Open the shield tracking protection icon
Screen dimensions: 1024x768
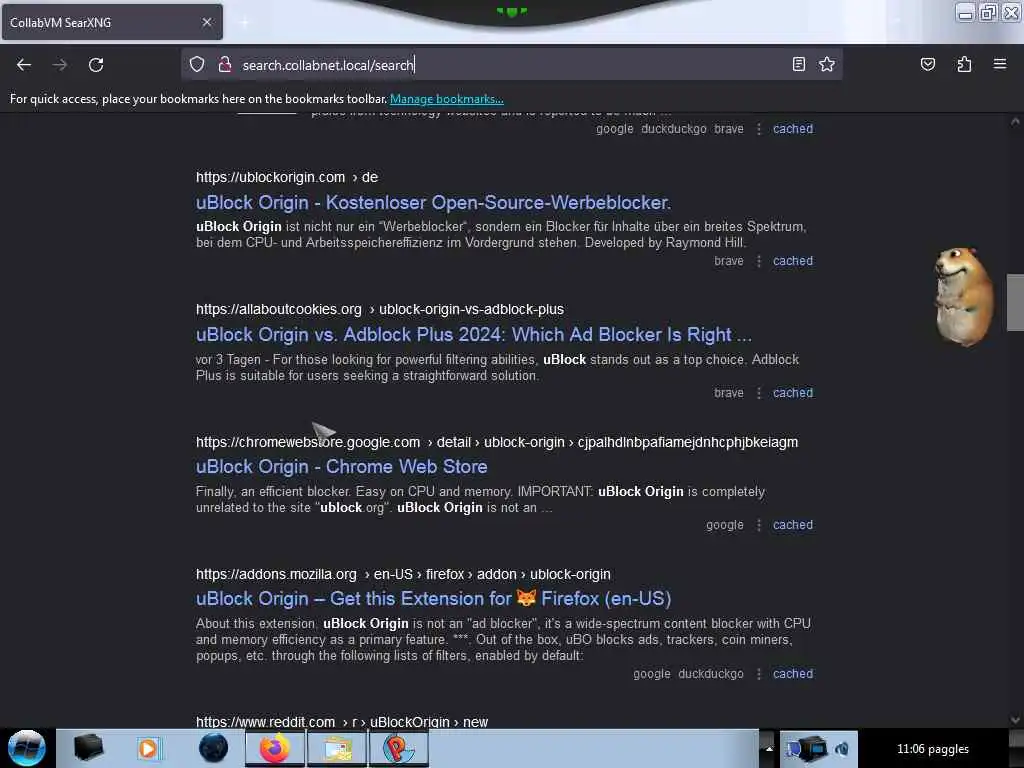[x=197, y=64]
